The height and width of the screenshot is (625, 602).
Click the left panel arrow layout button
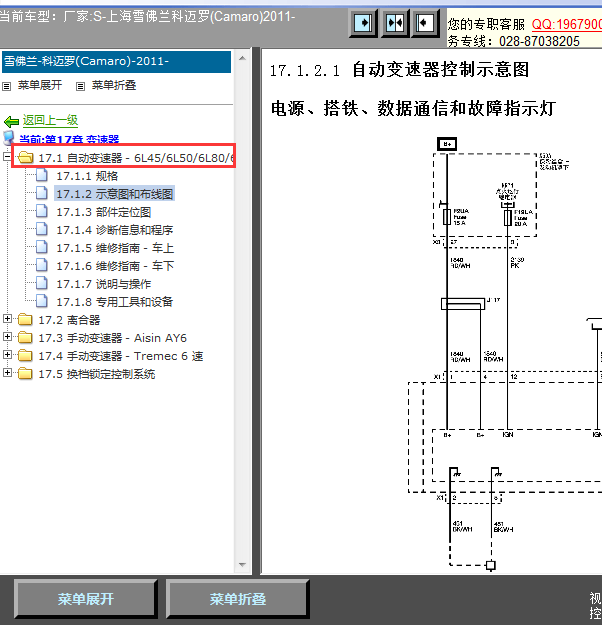pyautogui.click(x=363, y=23)
